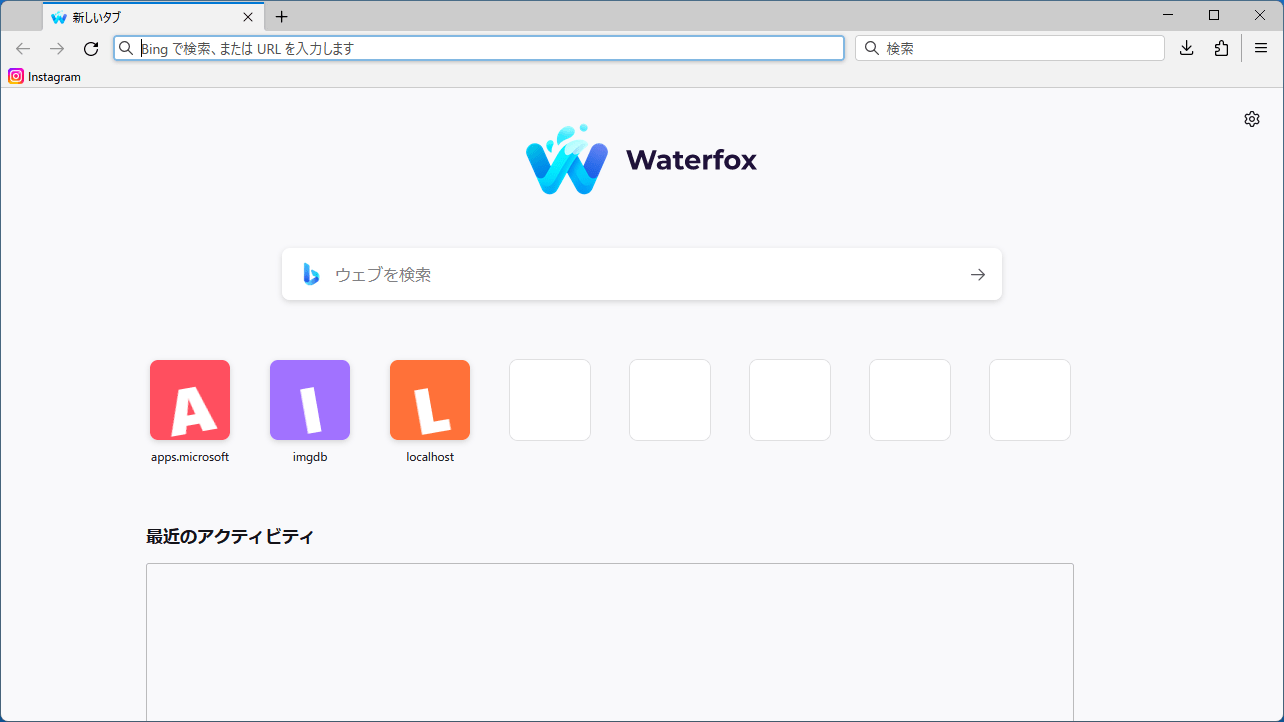Focus the 検索 toolbar search field

[1010, 48]
